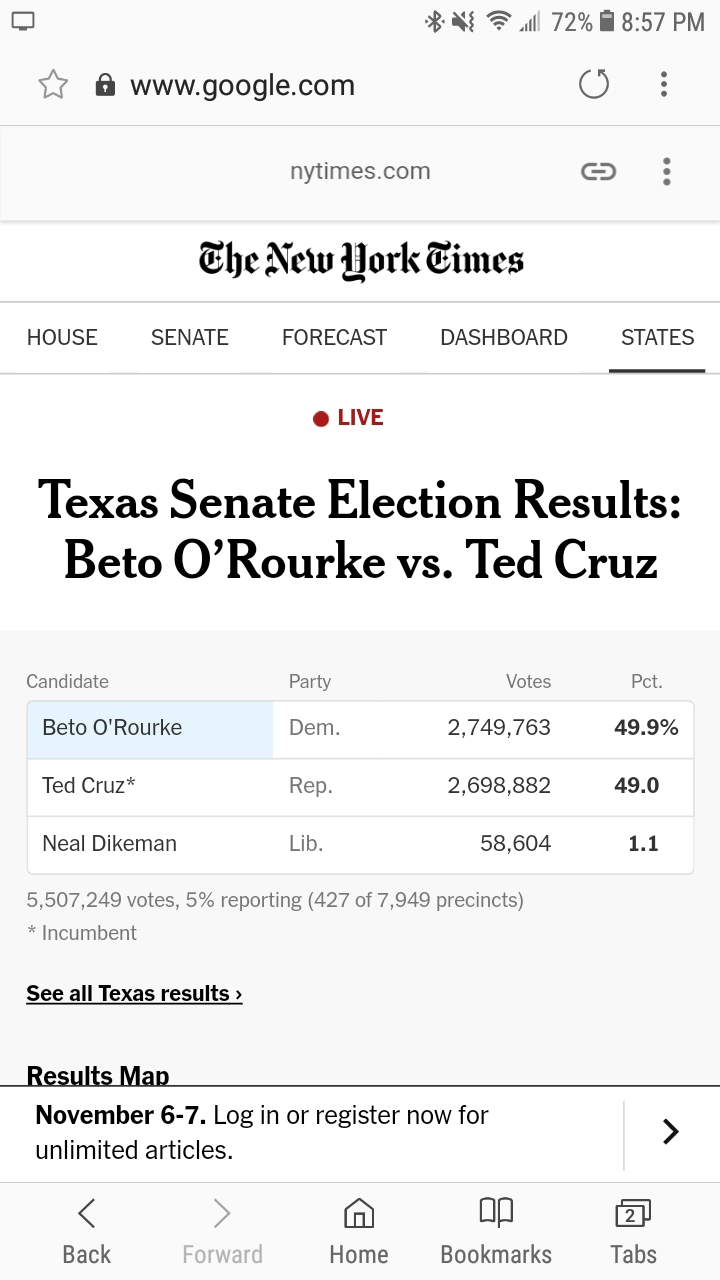Screen dimensions: 720x1280
Task: Reload the page using the refresh icon
Action: click(x=594, y=85)
